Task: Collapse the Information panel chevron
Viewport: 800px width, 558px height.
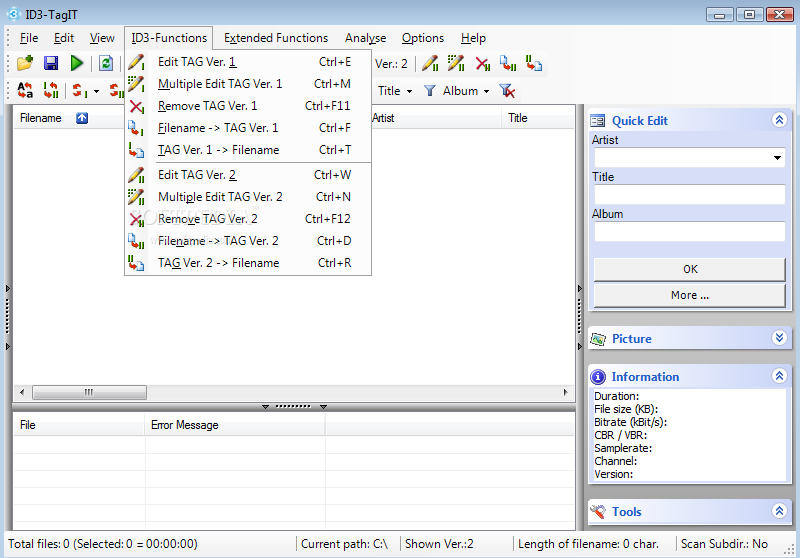Action: (779, 376)
